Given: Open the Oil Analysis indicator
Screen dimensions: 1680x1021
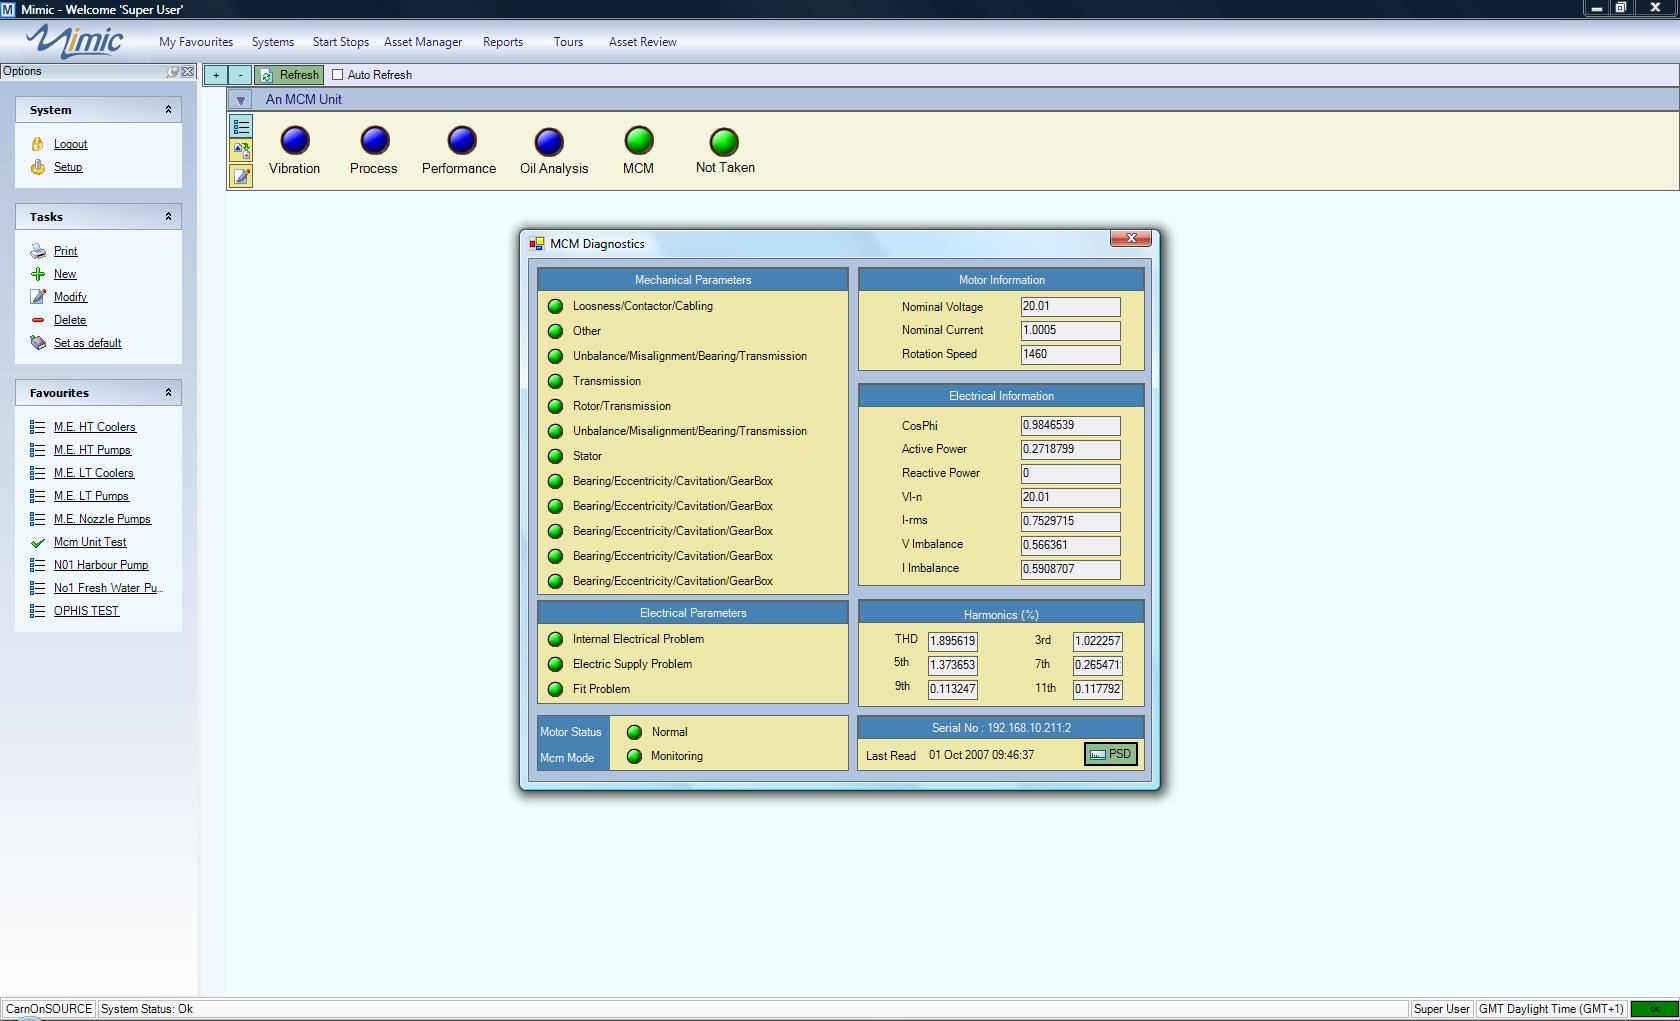Looking at the screenshot, I should (x=549, y=142).
